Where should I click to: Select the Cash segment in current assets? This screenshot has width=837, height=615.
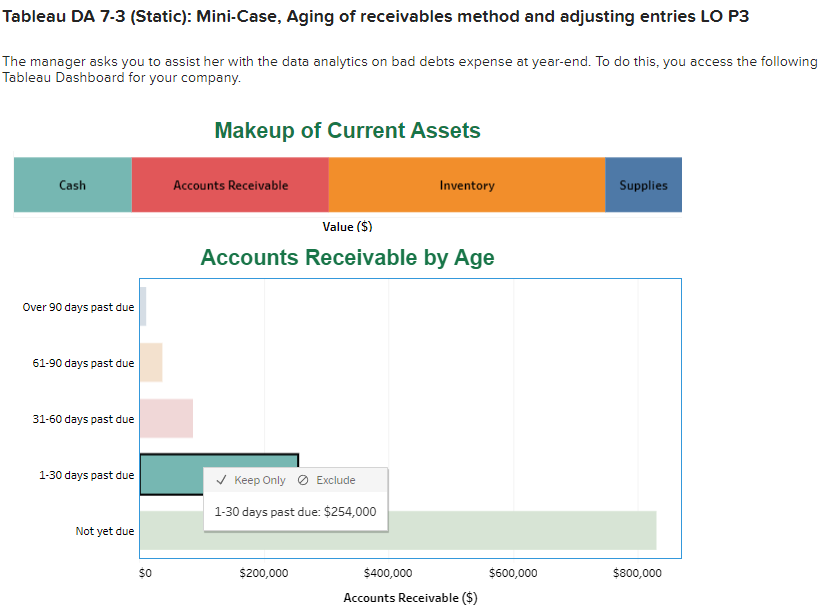(x=73, y=185)
